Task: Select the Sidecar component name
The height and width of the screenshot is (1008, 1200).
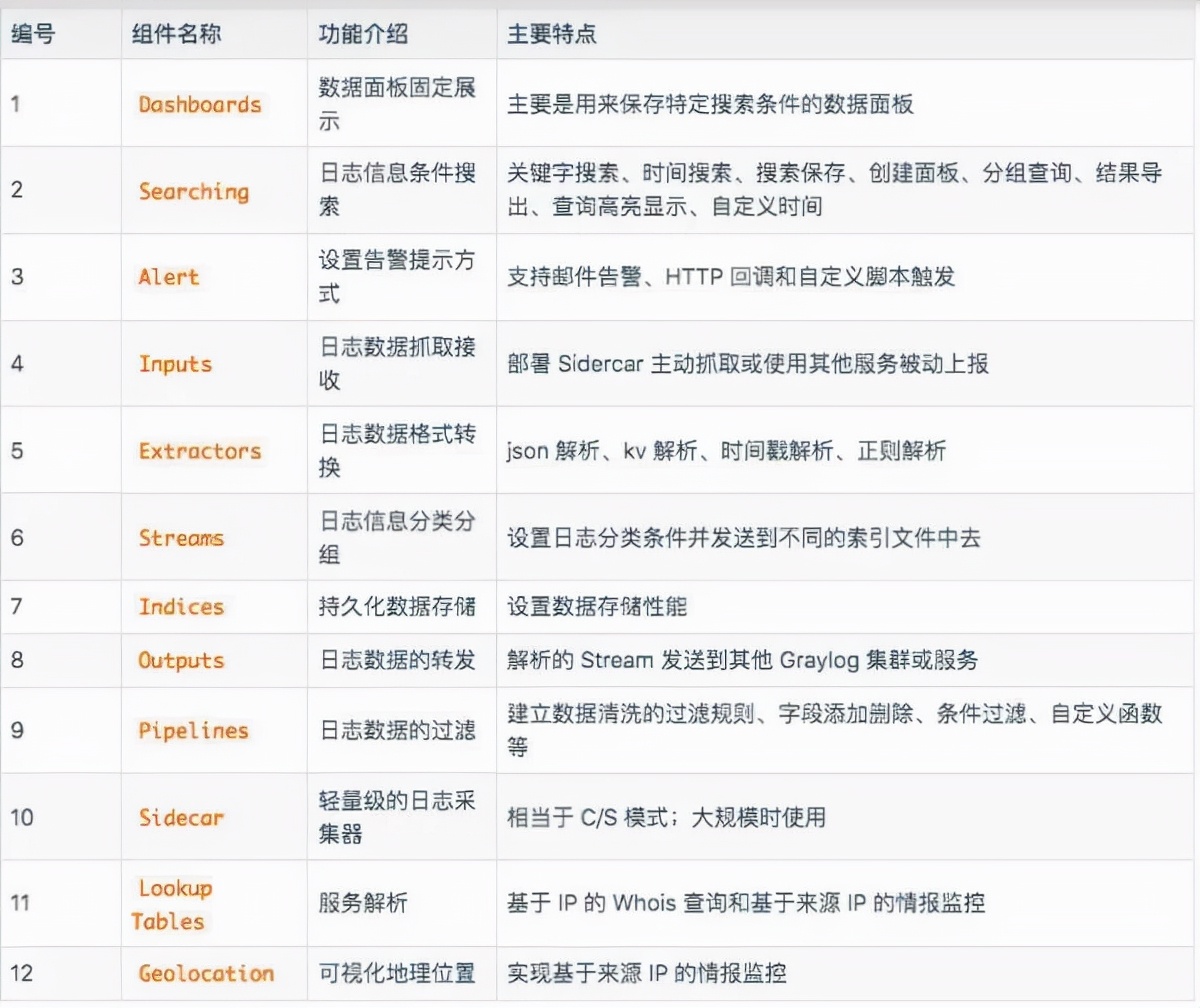Action: [x=180, y=816]
